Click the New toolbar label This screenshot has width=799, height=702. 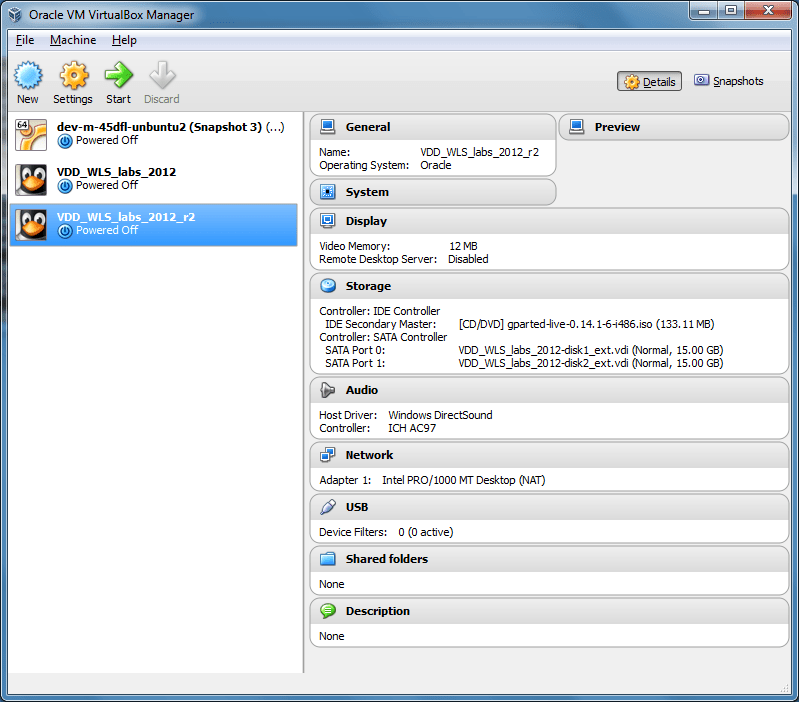28,99
